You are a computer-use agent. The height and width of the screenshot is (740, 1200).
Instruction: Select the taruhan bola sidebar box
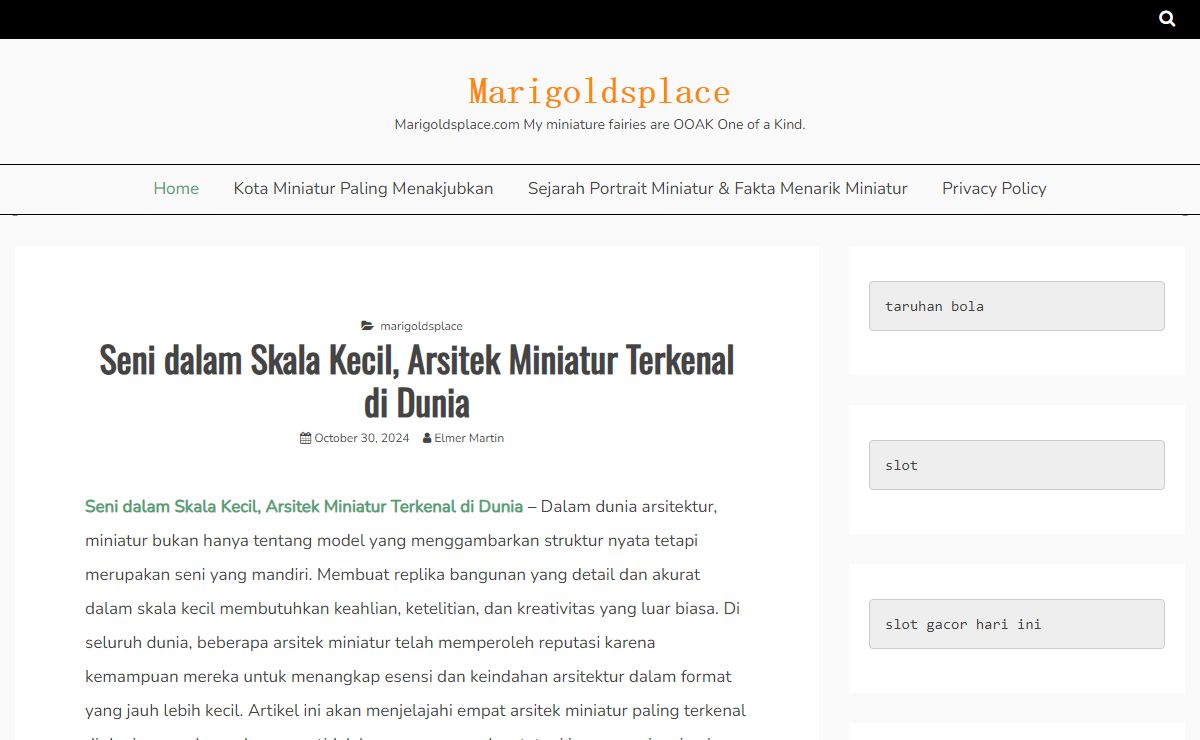tap(1017, 306)
